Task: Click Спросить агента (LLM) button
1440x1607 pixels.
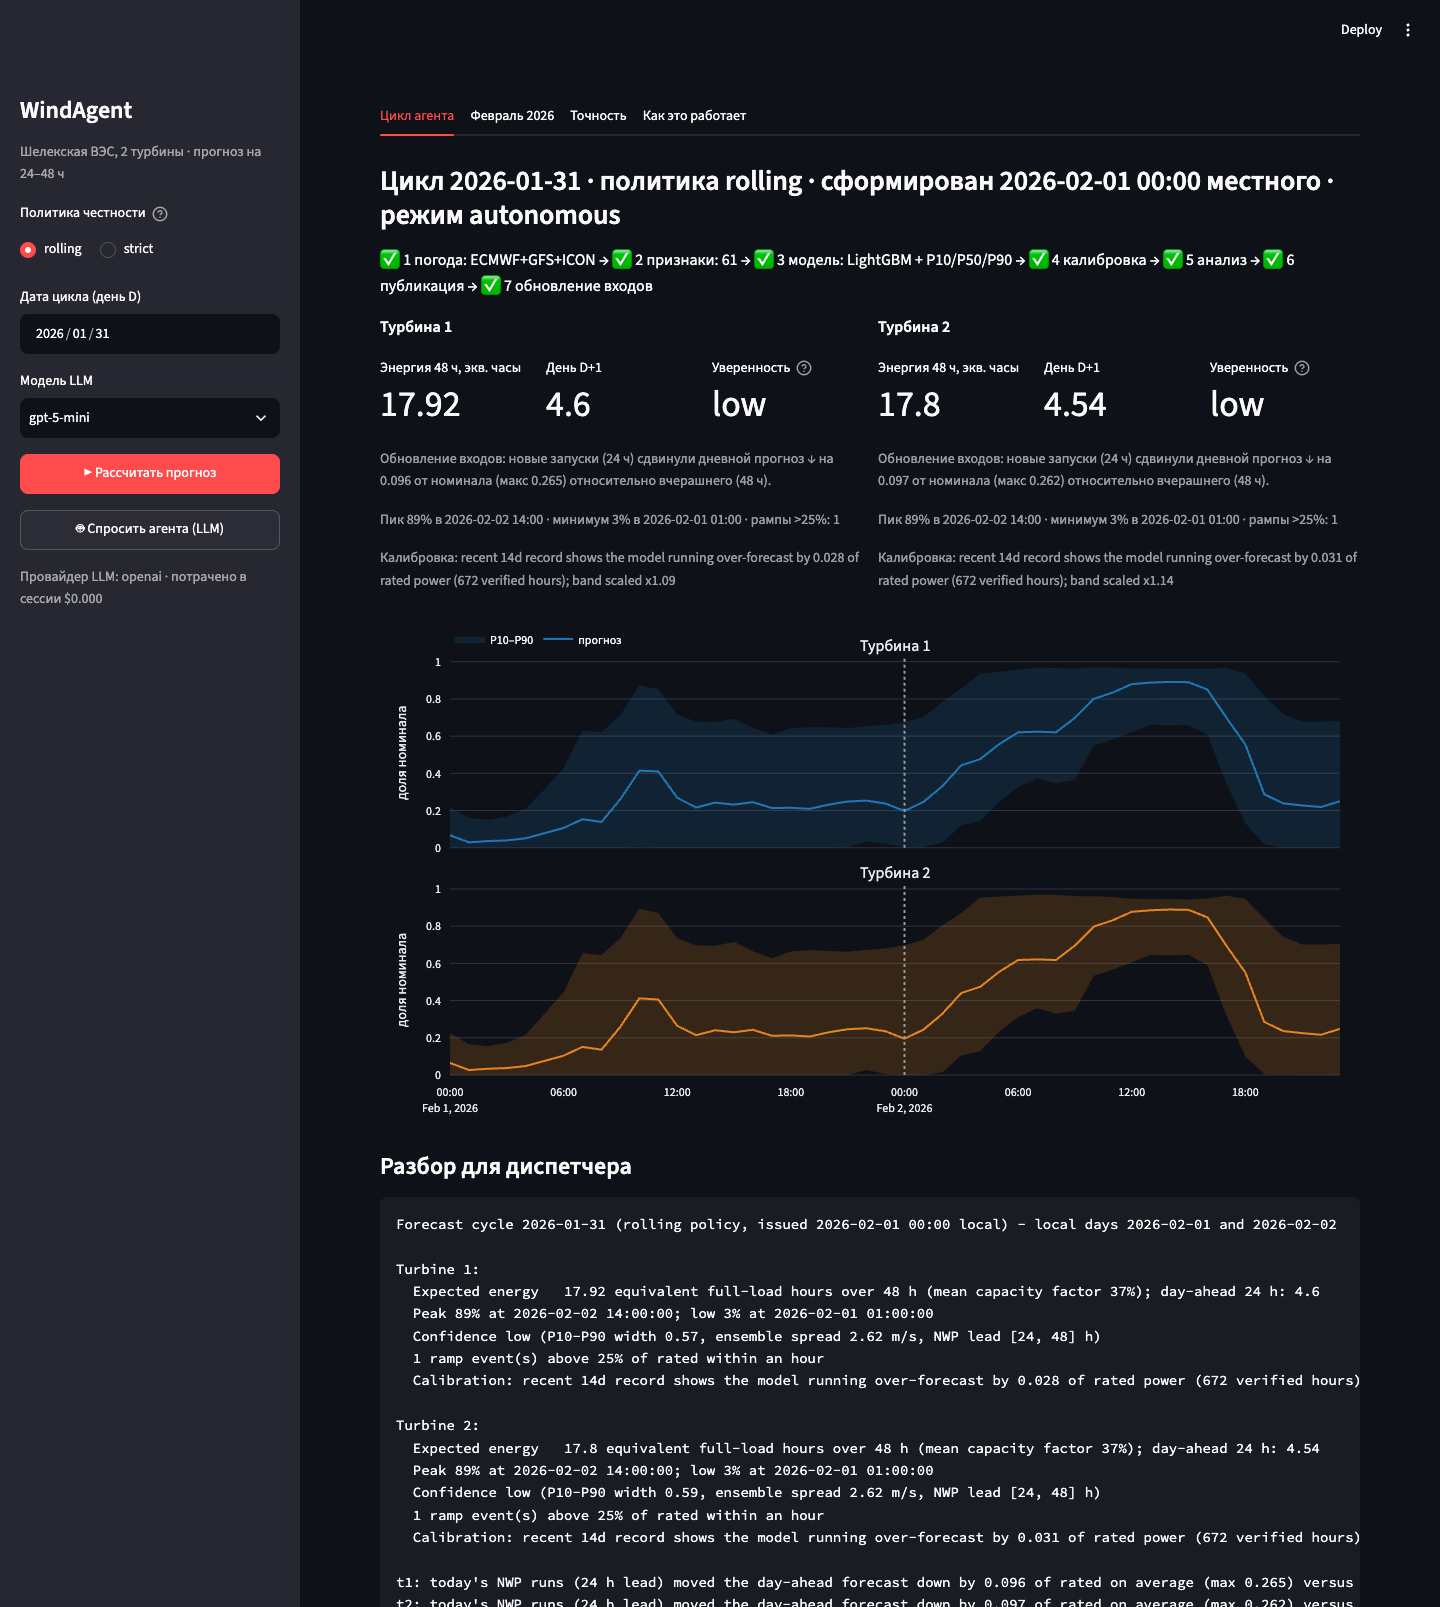Action: click(x=150, y=530)
